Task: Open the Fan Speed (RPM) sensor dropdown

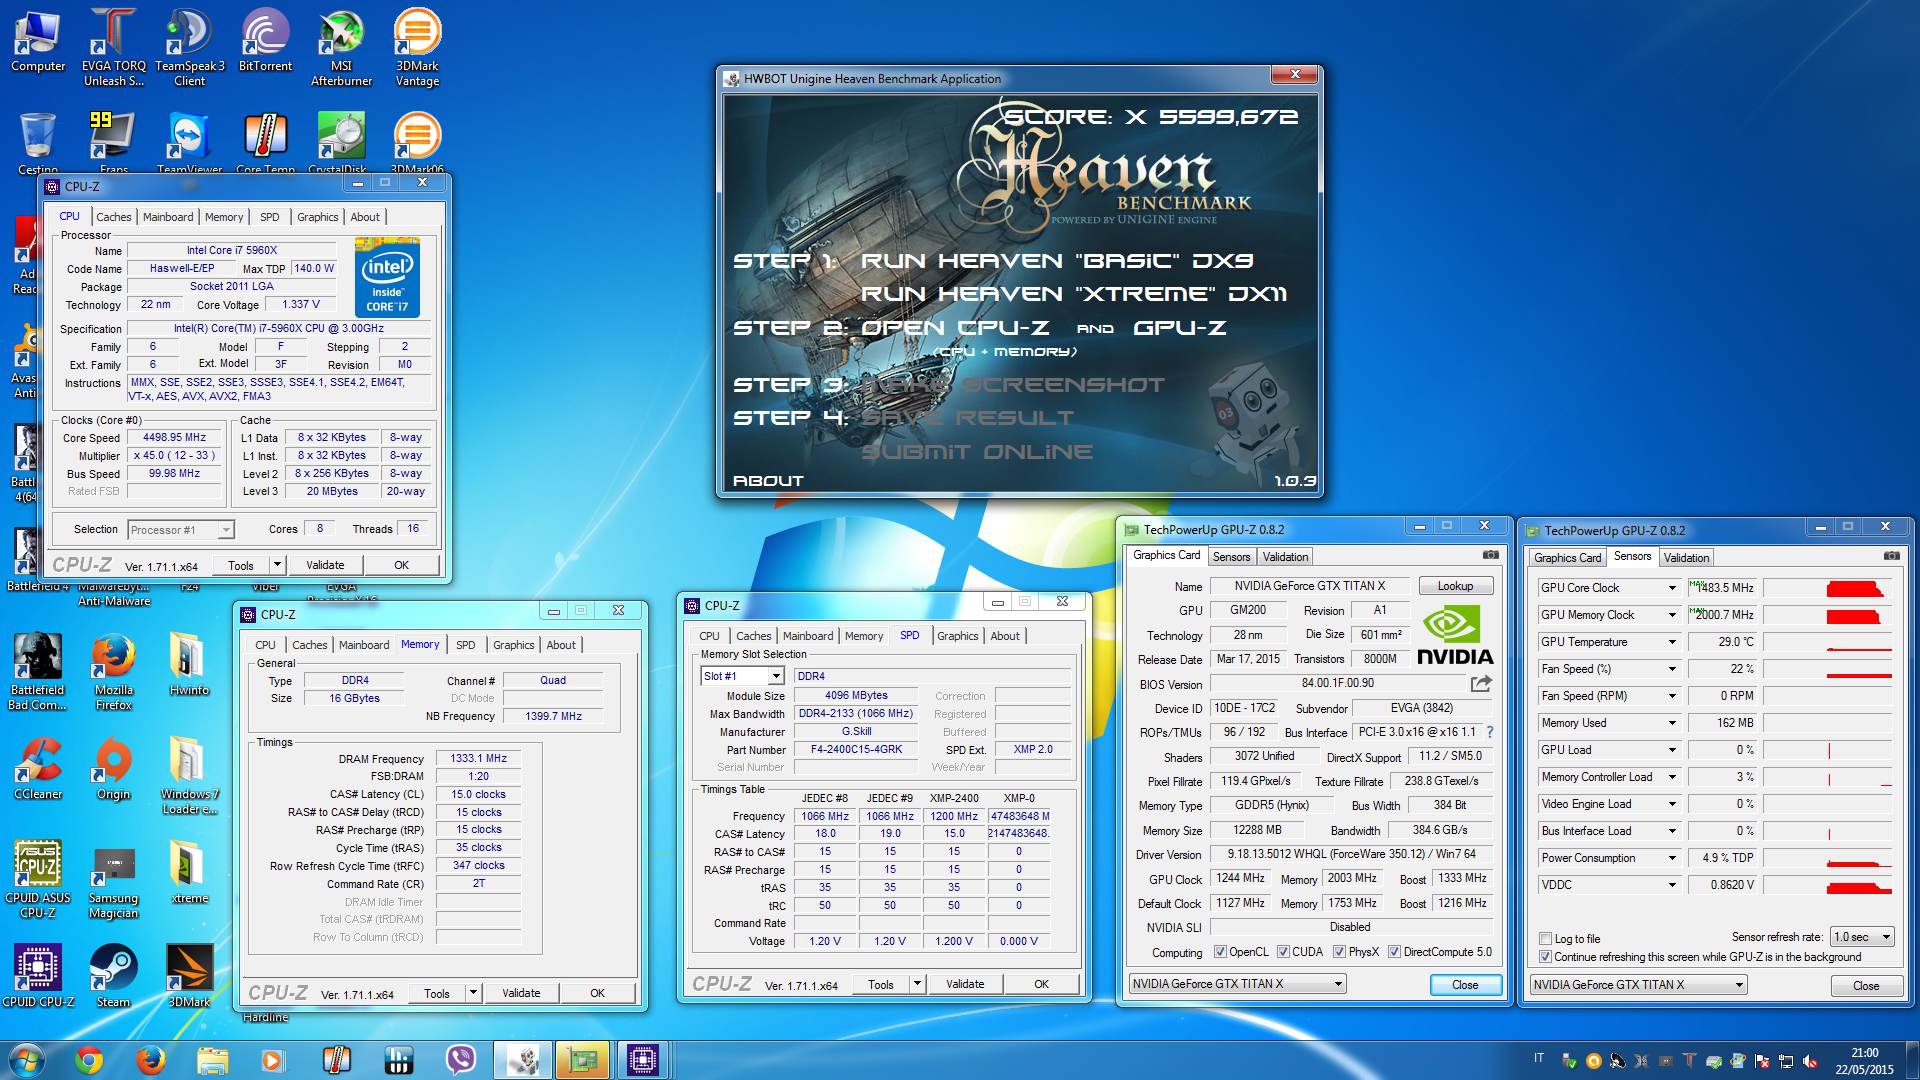Action: (1672, 696)
